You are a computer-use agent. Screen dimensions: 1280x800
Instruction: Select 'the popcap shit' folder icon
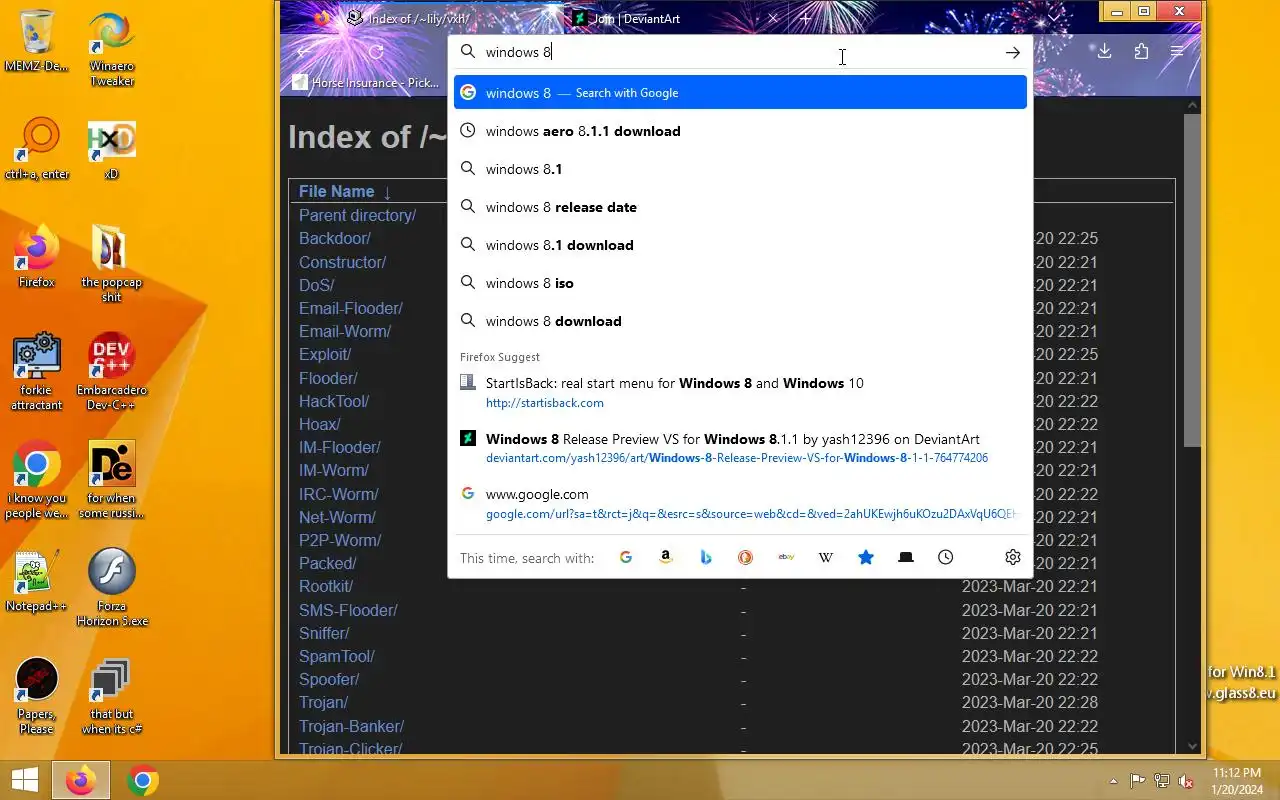(x=111, y=264)
